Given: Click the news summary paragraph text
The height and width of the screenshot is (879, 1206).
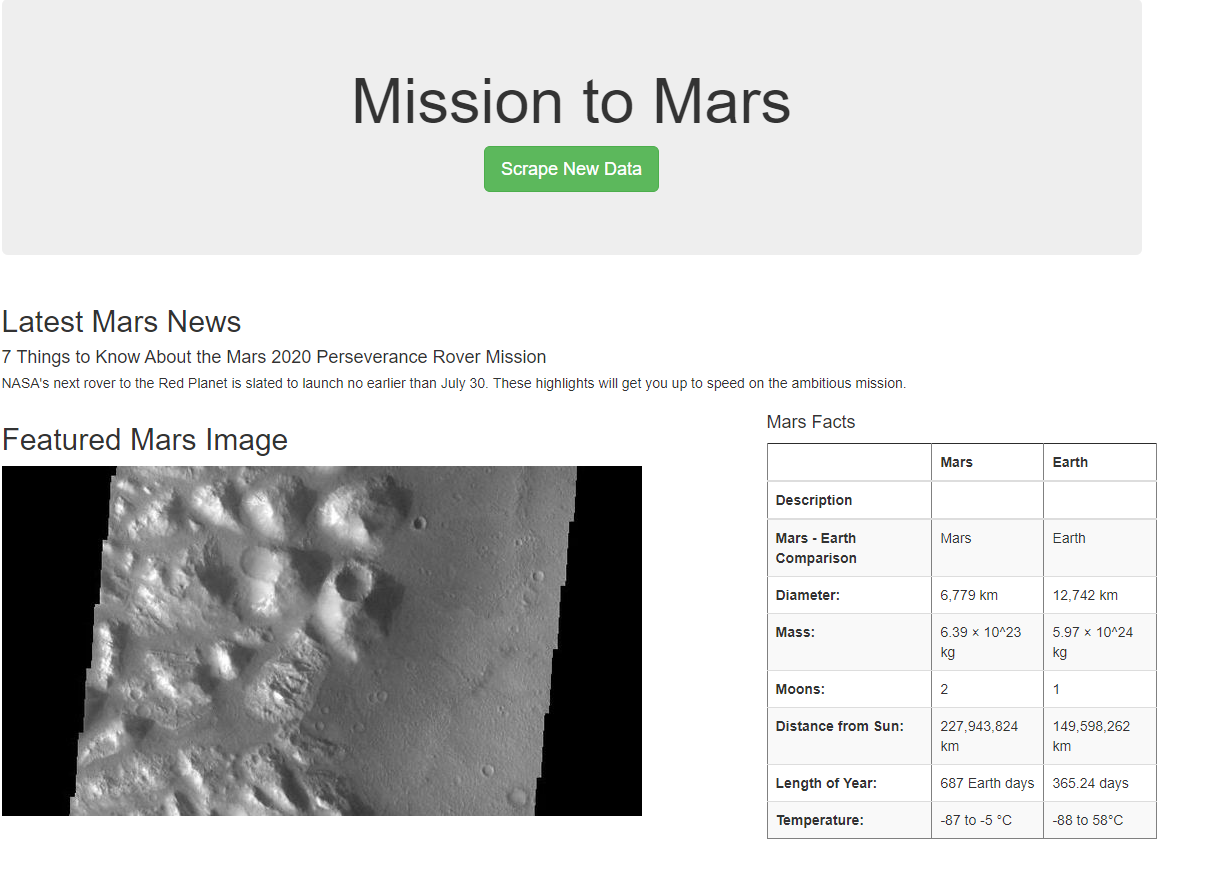Looking at the screenshot, I should coord(454,383).
